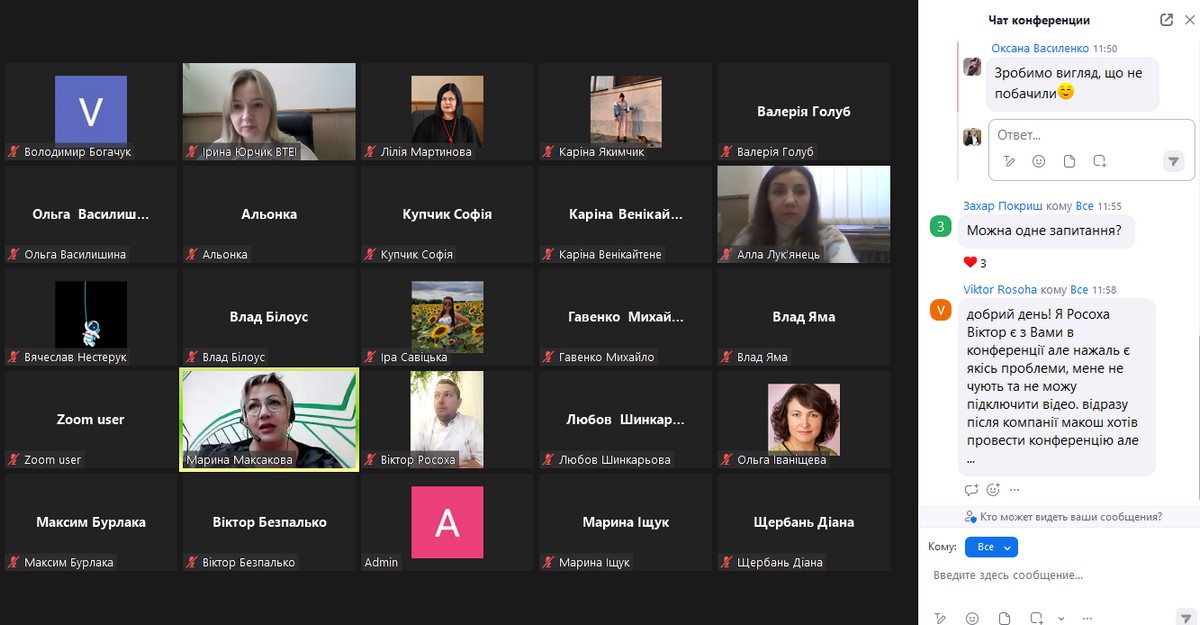Open the 'Все' recipient dropdown
1200x625 pixels.
990,547
